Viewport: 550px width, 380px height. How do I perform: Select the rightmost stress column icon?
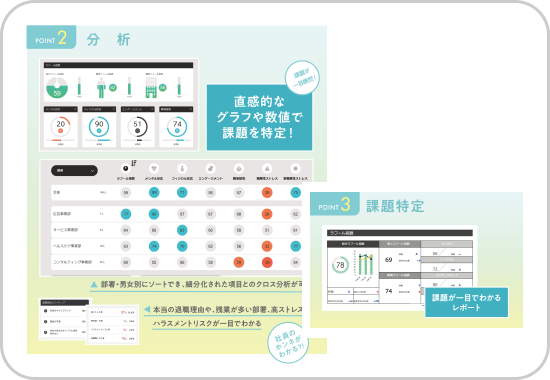[x=295, y=168]
